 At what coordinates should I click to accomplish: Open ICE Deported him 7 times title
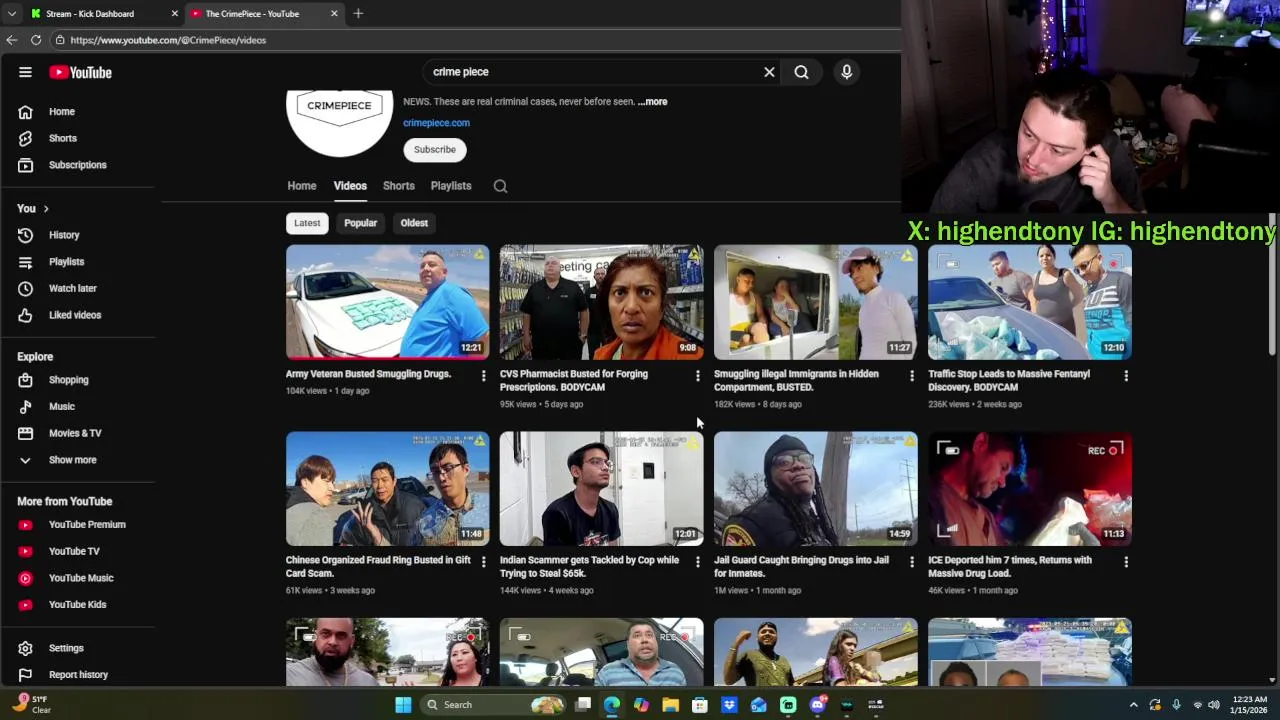coord(1010,567)
